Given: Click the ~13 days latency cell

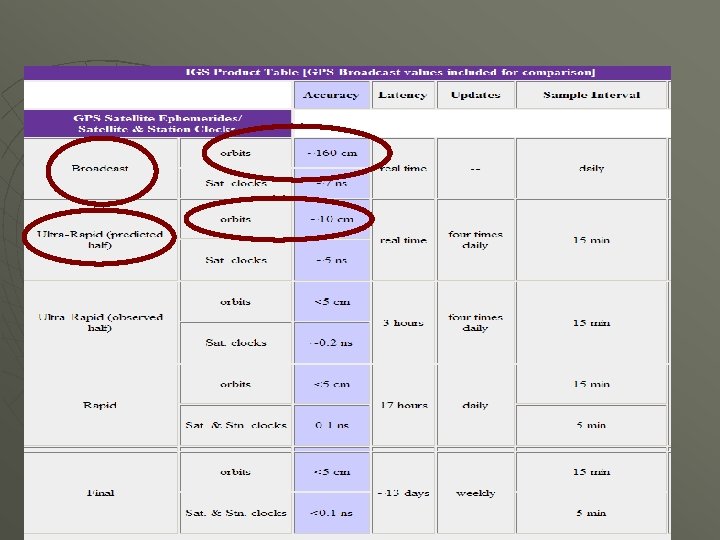Looking at the screenshot, I should pyautogui.click(x=403, y=493).
